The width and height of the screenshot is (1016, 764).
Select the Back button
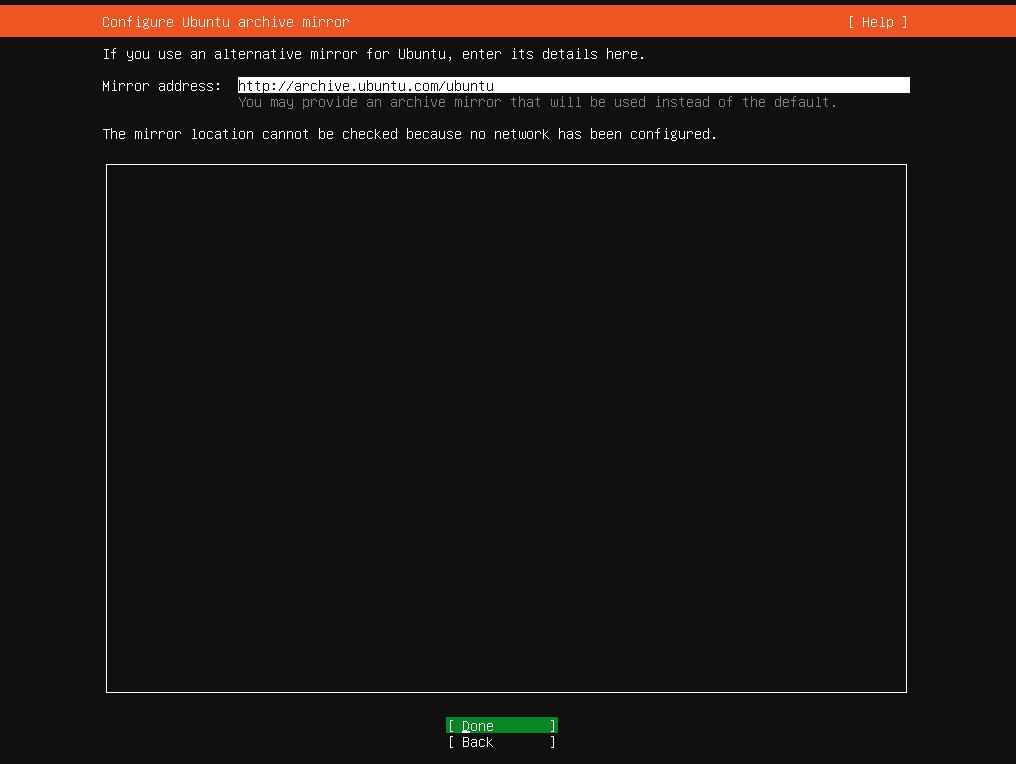[501, 742]
